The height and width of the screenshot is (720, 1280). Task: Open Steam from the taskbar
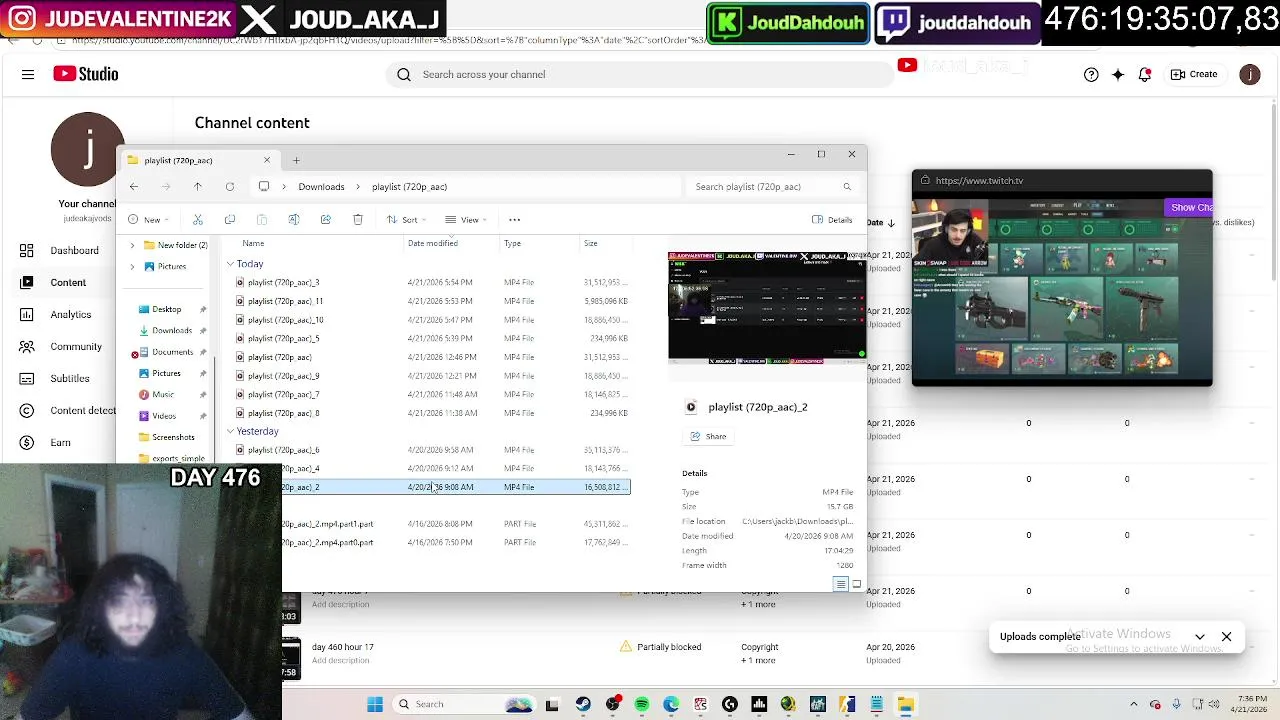pyautogui.click(x=583, y=704)
